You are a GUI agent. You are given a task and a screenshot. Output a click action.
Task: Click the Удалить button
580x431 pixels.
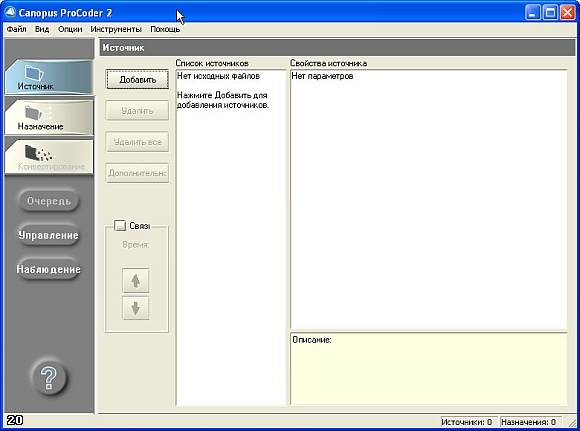138,111
